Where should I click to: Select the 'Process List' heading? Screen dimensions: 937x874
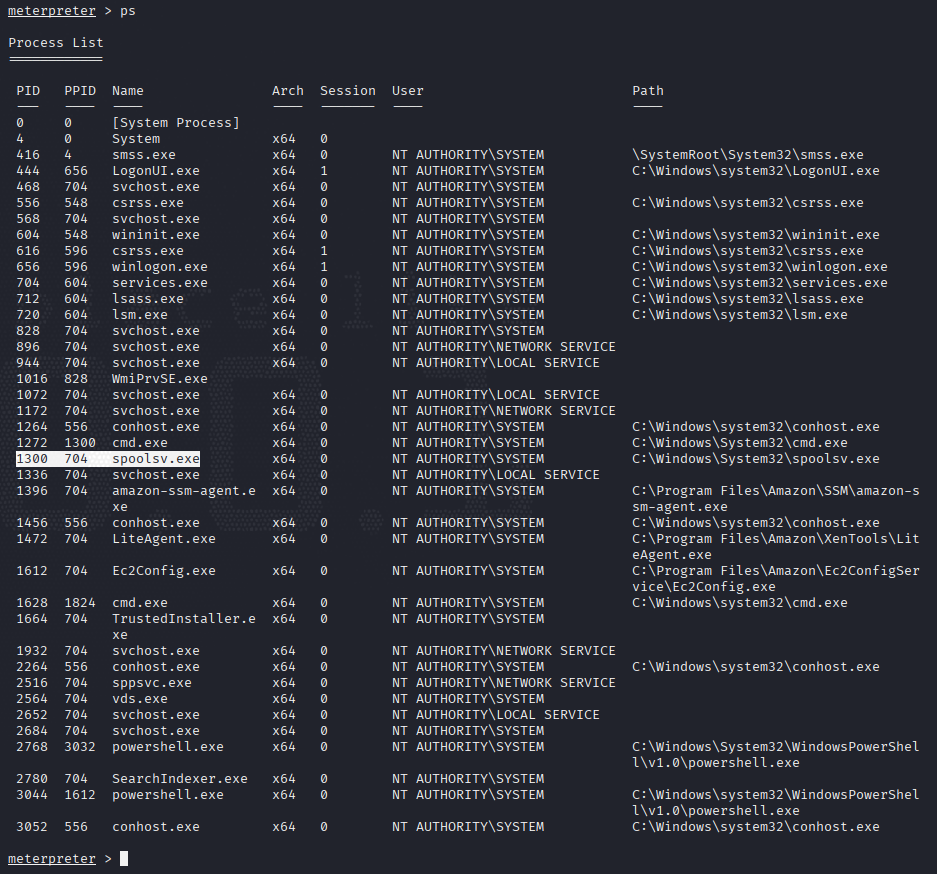(56, 43)
